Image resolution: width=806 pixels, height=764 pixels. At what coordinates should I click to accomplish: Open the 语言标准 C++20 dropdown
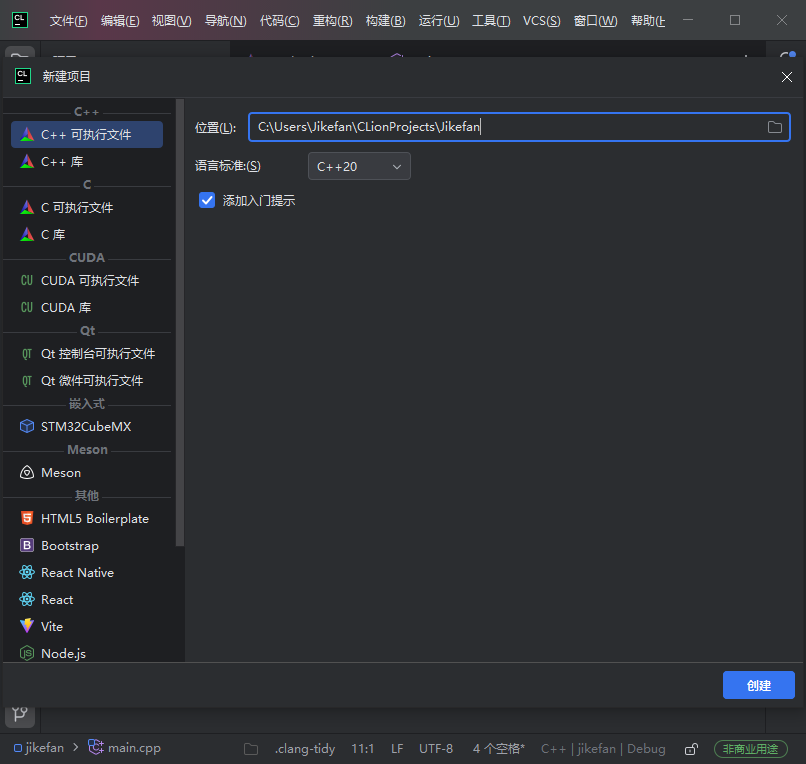click(359, 167)
